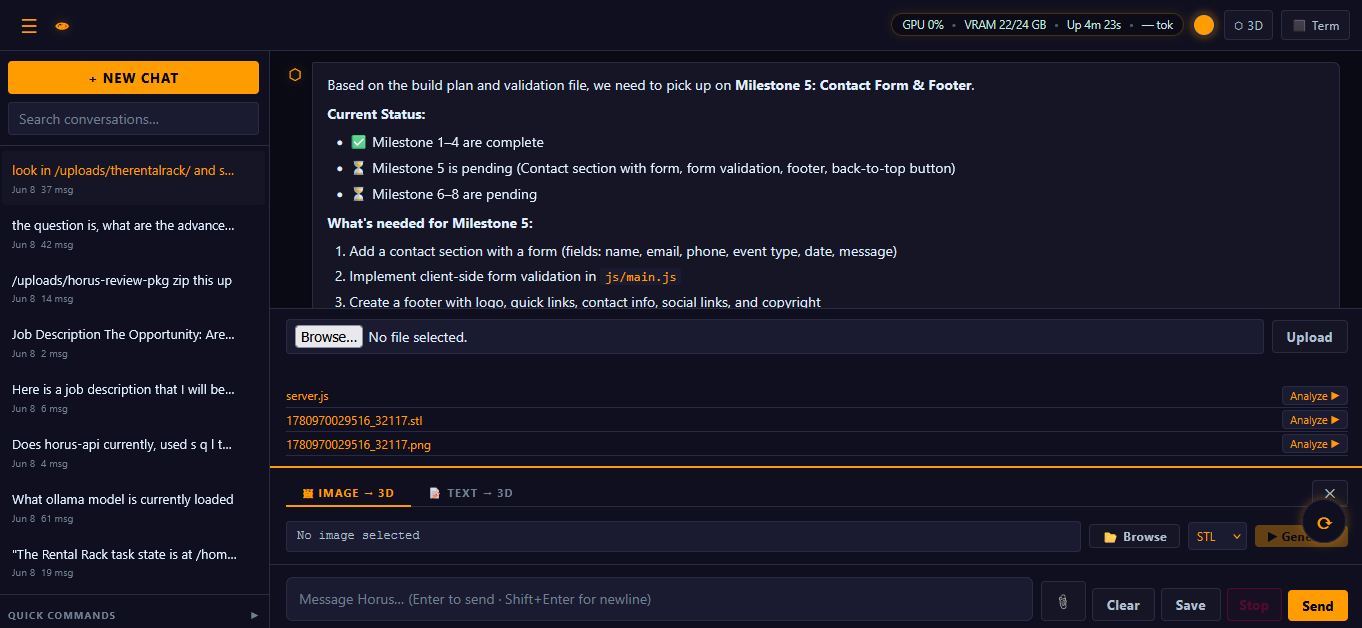
Task: Open the STL format dropdown
Action: [x=1217, y=537]
